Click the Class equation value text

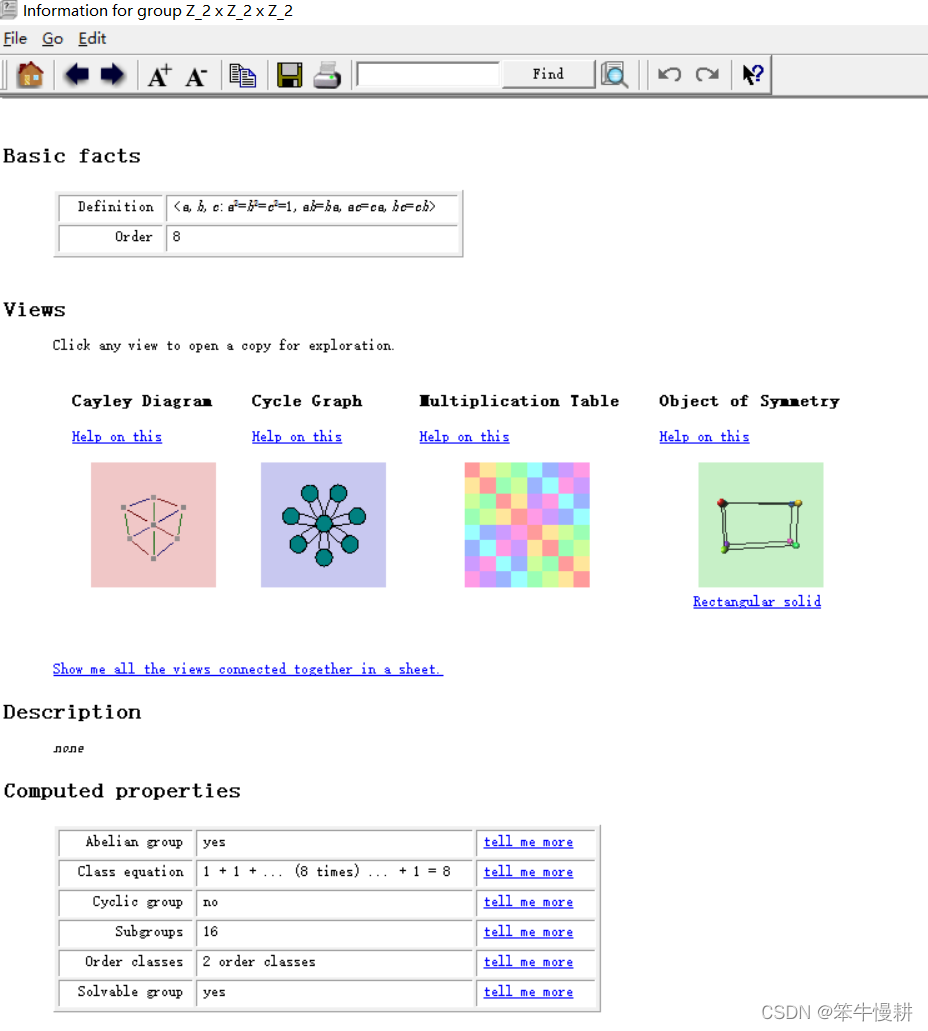pyautogui.click(x=327, y=872)
